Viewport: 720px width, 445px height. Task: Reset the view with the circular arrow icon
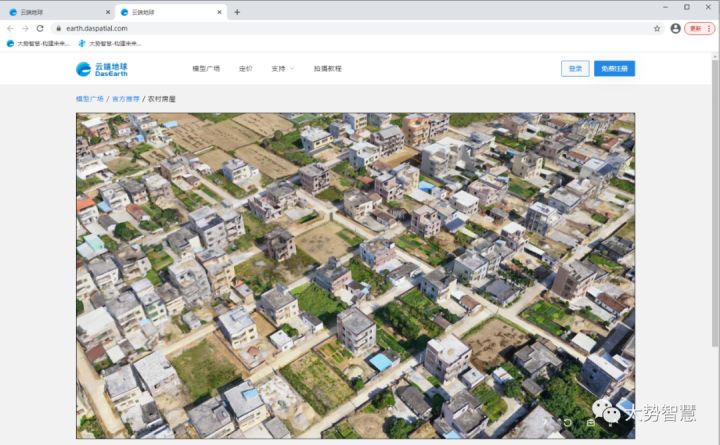[568, 422]
